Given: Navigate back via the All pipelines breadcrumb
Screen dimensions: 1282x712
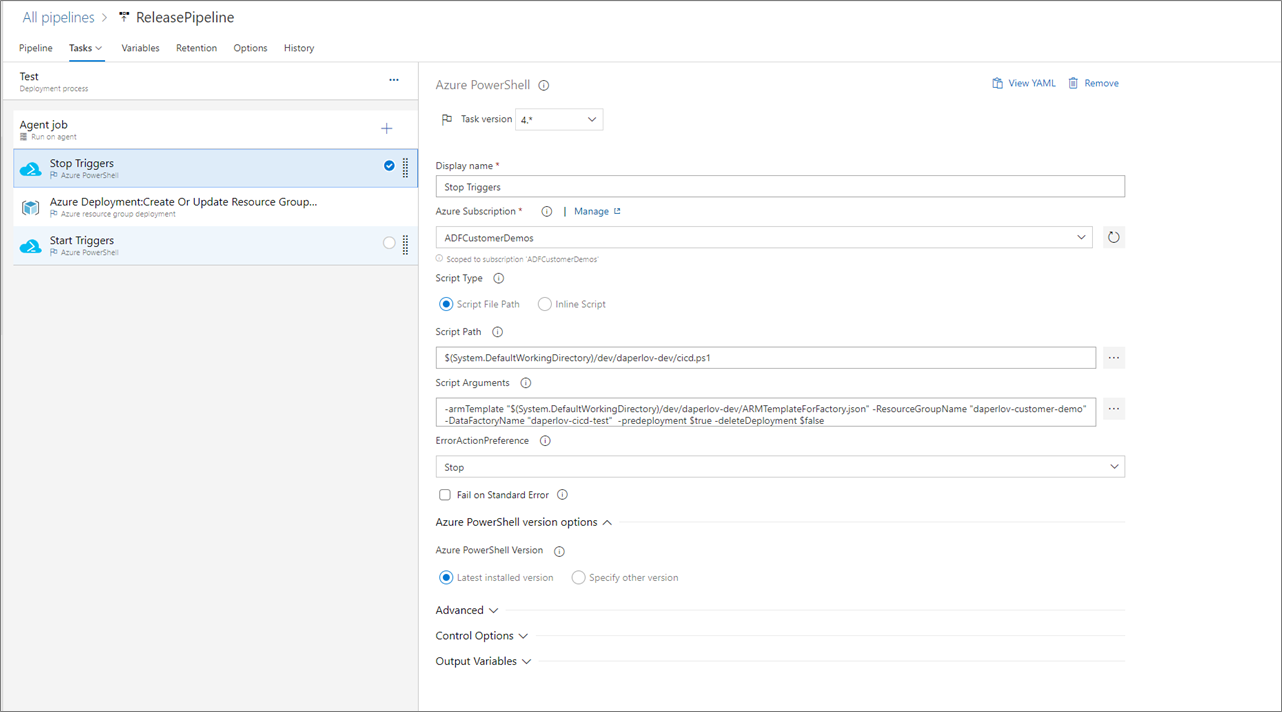Looking at the screenshot, I should click(60, 17).
